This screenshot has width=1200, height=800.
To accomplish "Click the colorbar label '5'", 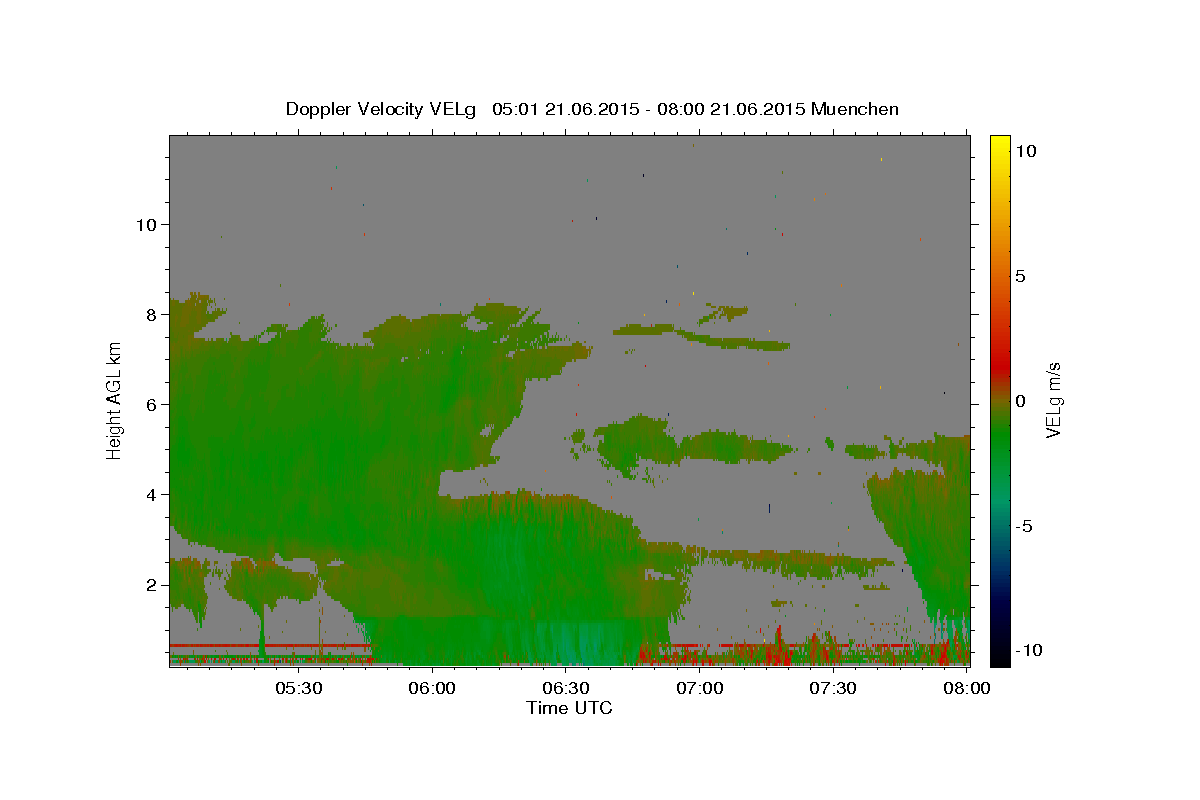I will point(1019,276).
